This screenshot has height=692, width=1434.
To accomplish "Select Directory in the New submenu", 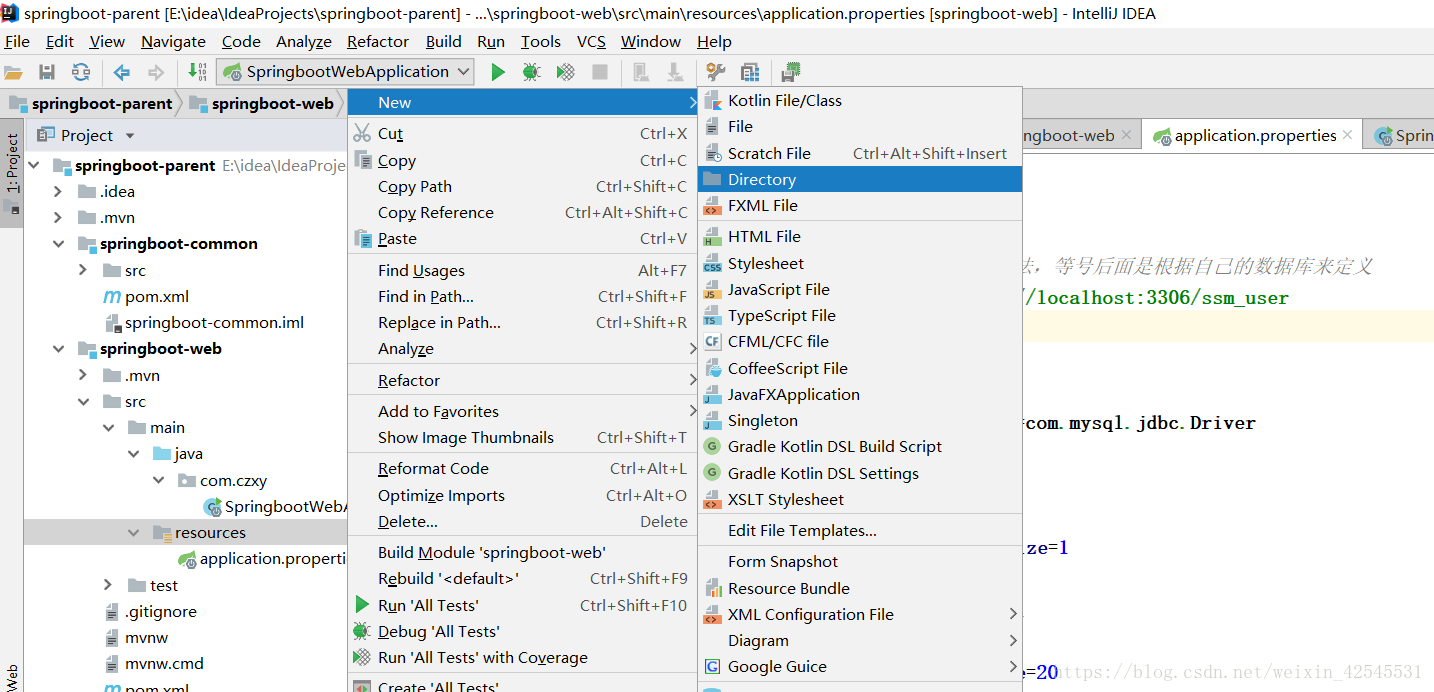I will pyautogui.click(x=860, y=179).
